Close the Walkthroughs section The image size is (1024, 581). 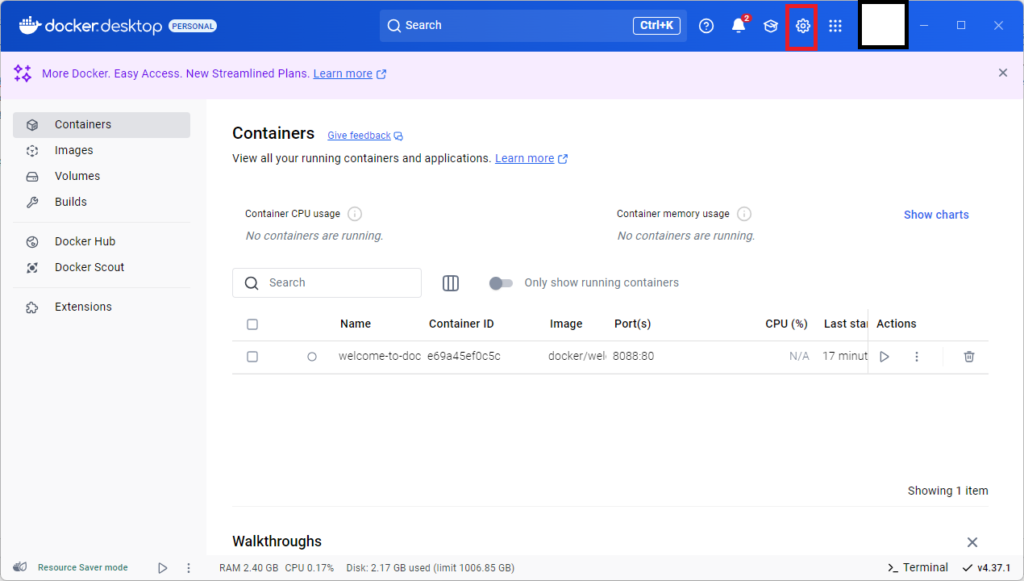pos(972,542)
